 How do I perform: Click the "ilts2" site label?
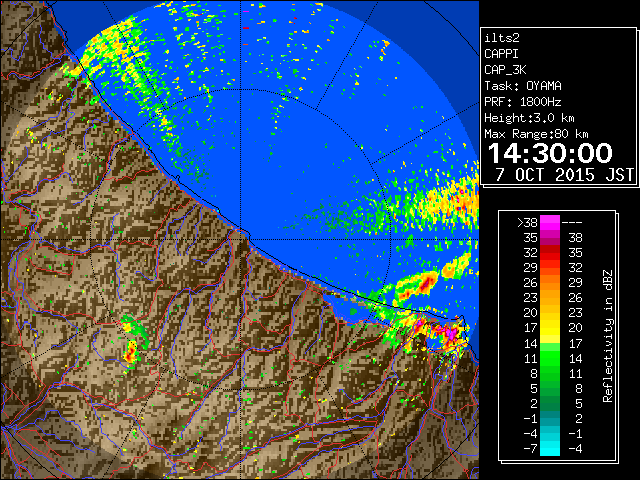point(502,38)
